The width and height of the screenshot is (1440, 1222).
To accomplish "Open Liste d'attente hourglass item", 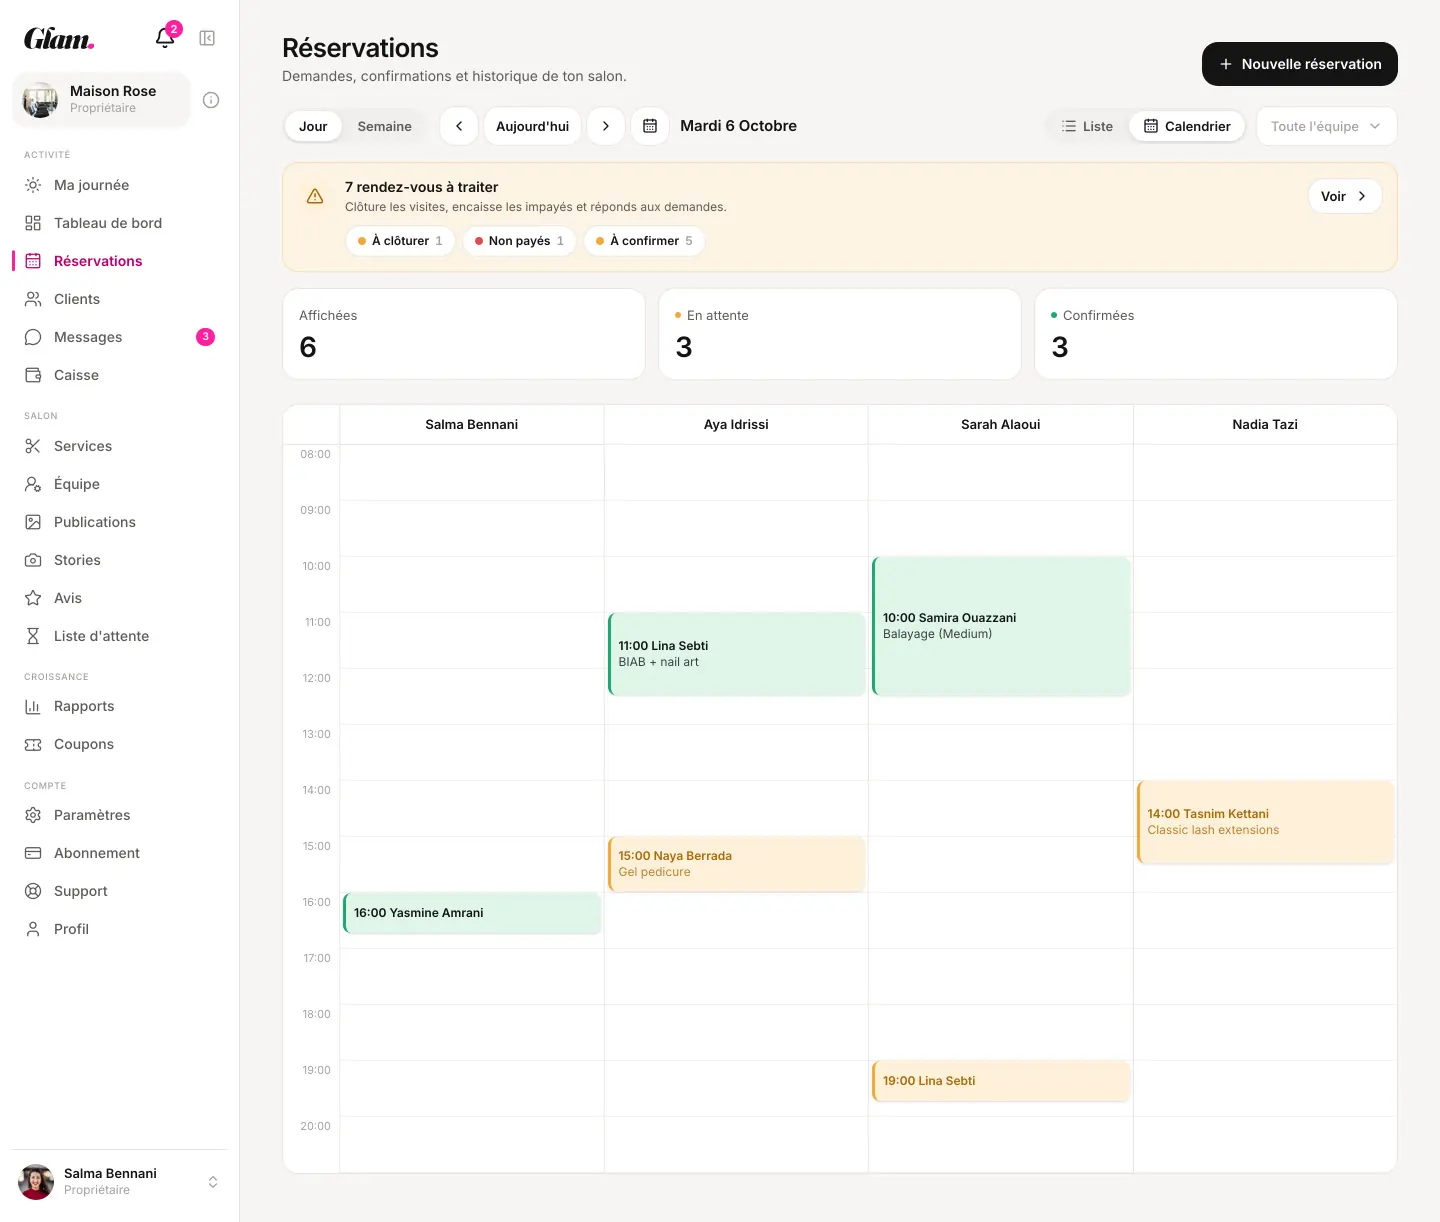I will click(x=120, y=636).
